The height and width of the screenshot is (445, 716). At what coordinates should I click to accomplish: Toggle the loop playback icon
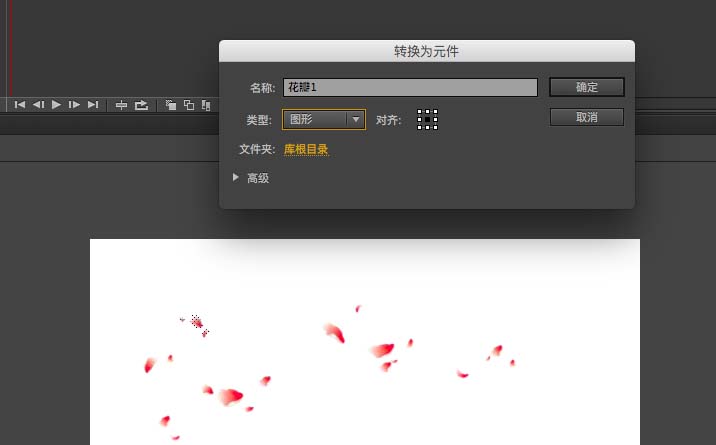pos(142,105)
